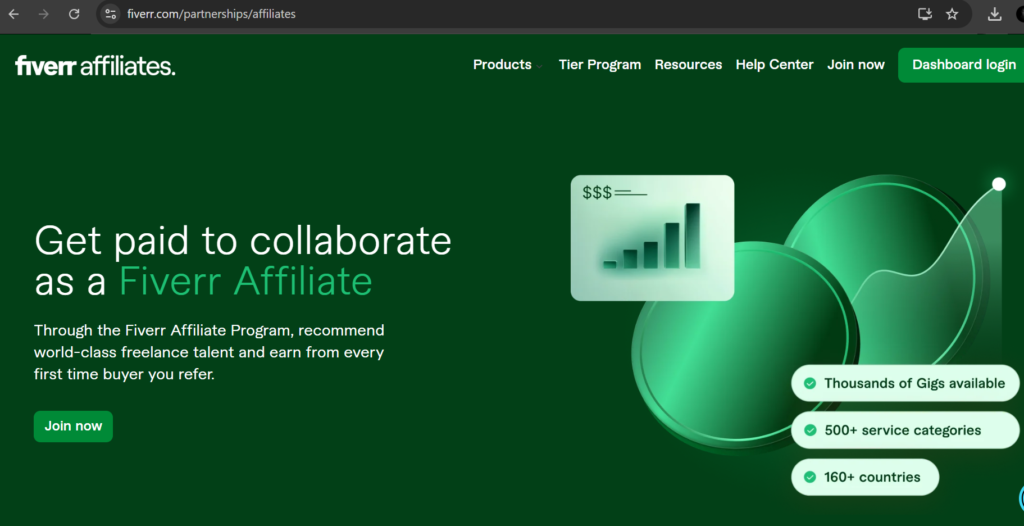This screenshot has width=1024, height=526.
Task: Click the Dashboard login button
Action: (x=961, y=65)
